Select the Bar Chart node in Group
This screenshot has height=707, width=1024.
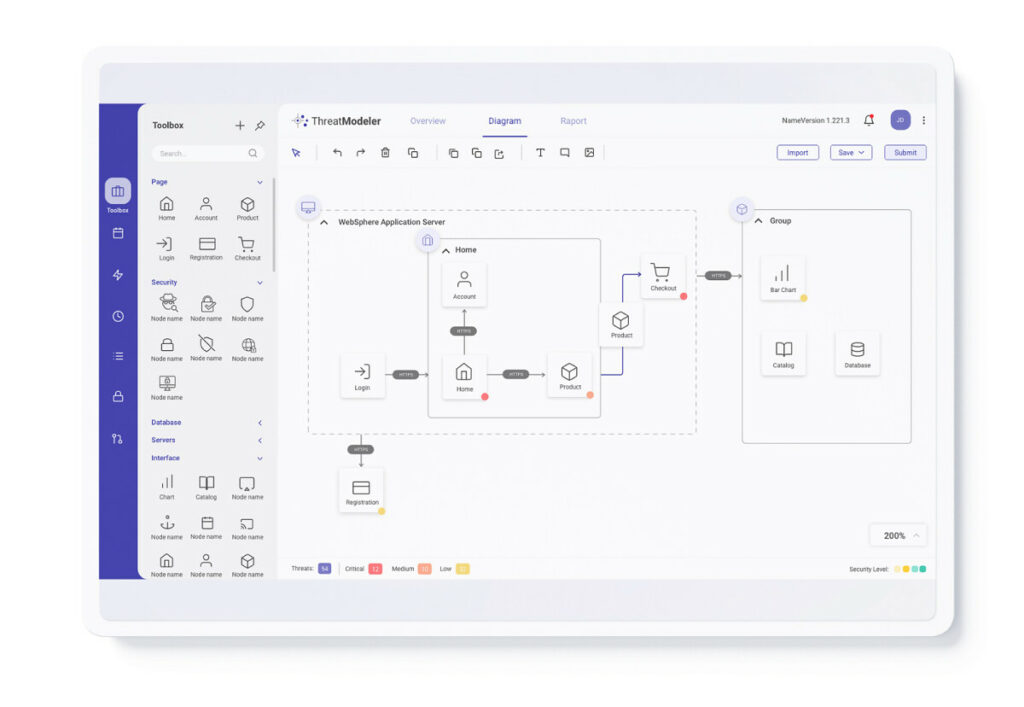[782, 277]
